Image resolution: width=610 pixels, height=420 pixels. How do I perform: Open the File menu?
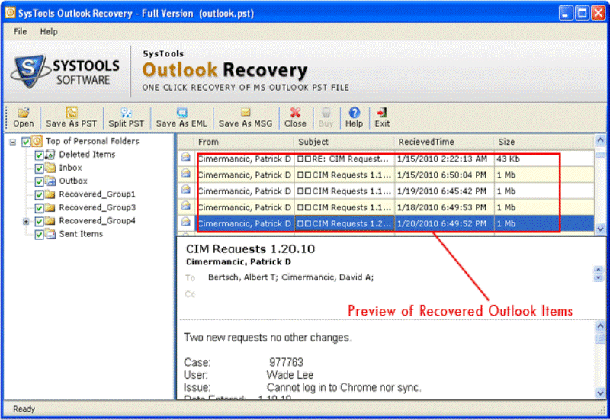pyautogui.click(x=20, y=32)
